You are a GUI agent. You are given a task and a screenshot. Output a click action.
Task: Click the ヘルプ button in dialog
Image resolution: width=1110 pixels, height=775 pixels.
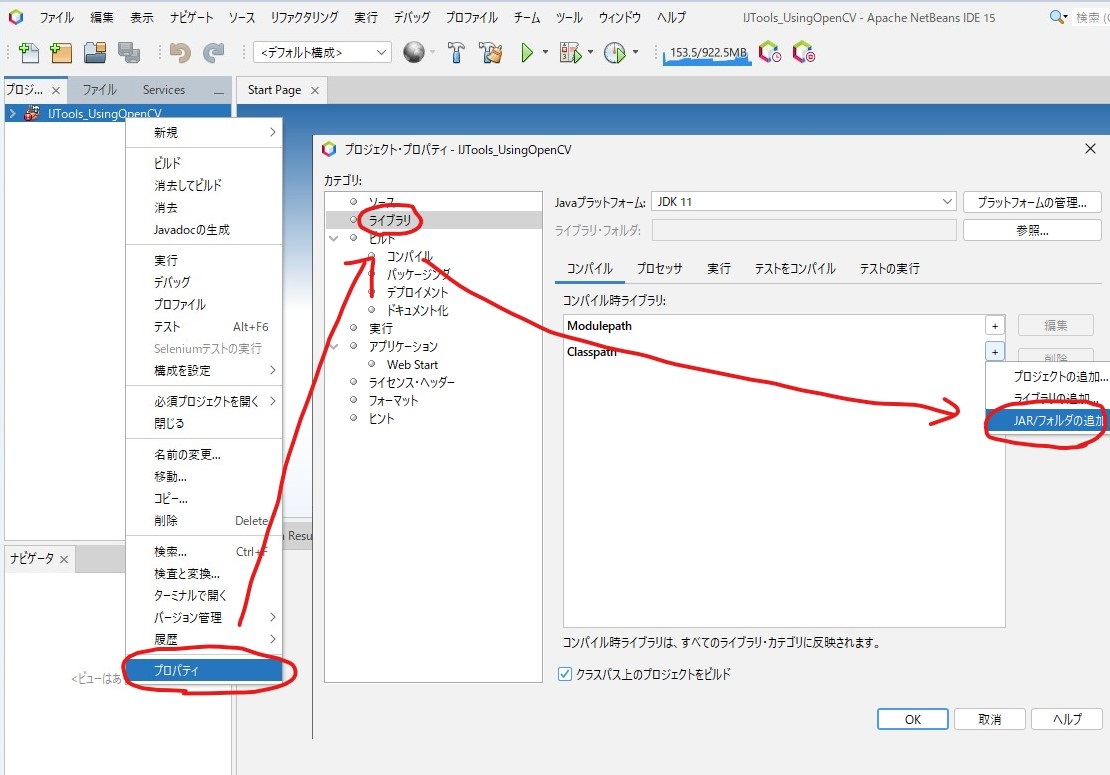(x=1067, y=719)
